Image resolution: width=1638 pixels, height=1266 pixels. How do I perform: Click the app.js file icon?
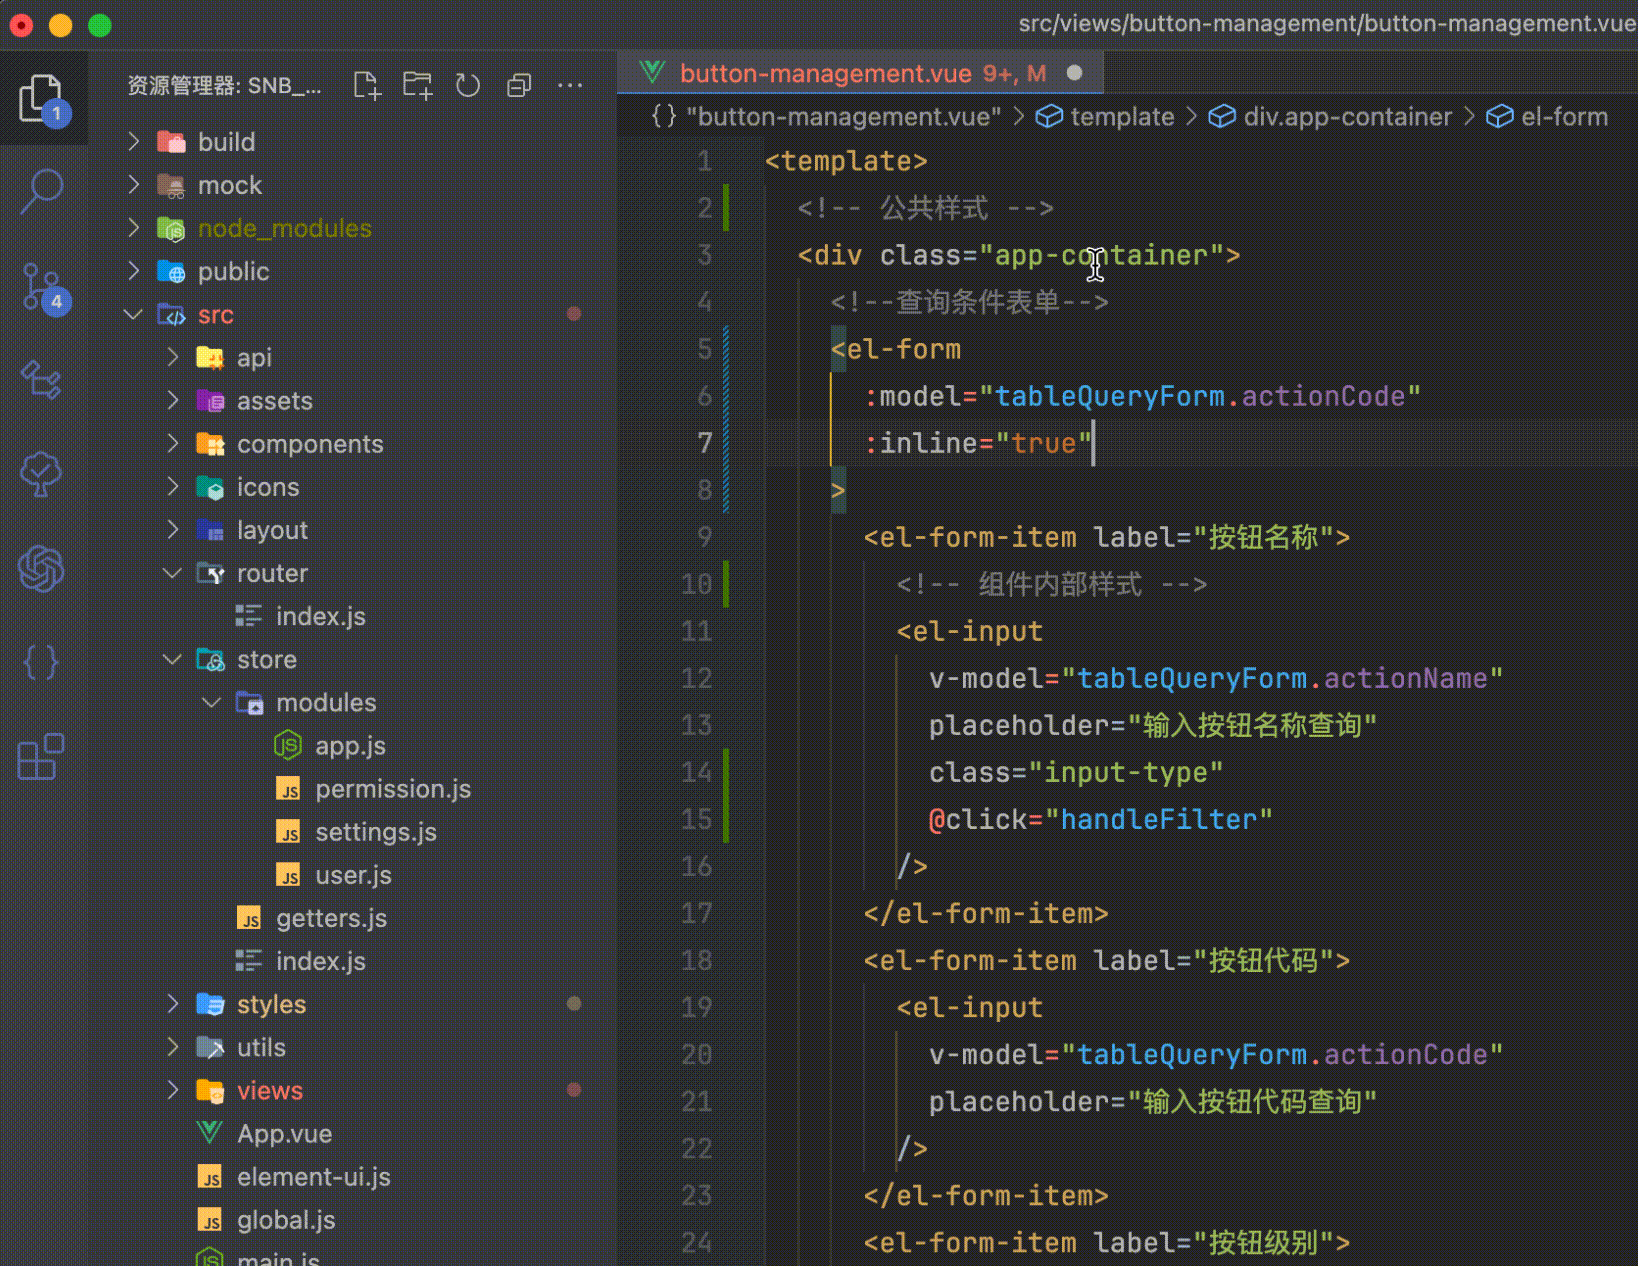point(288,746)
